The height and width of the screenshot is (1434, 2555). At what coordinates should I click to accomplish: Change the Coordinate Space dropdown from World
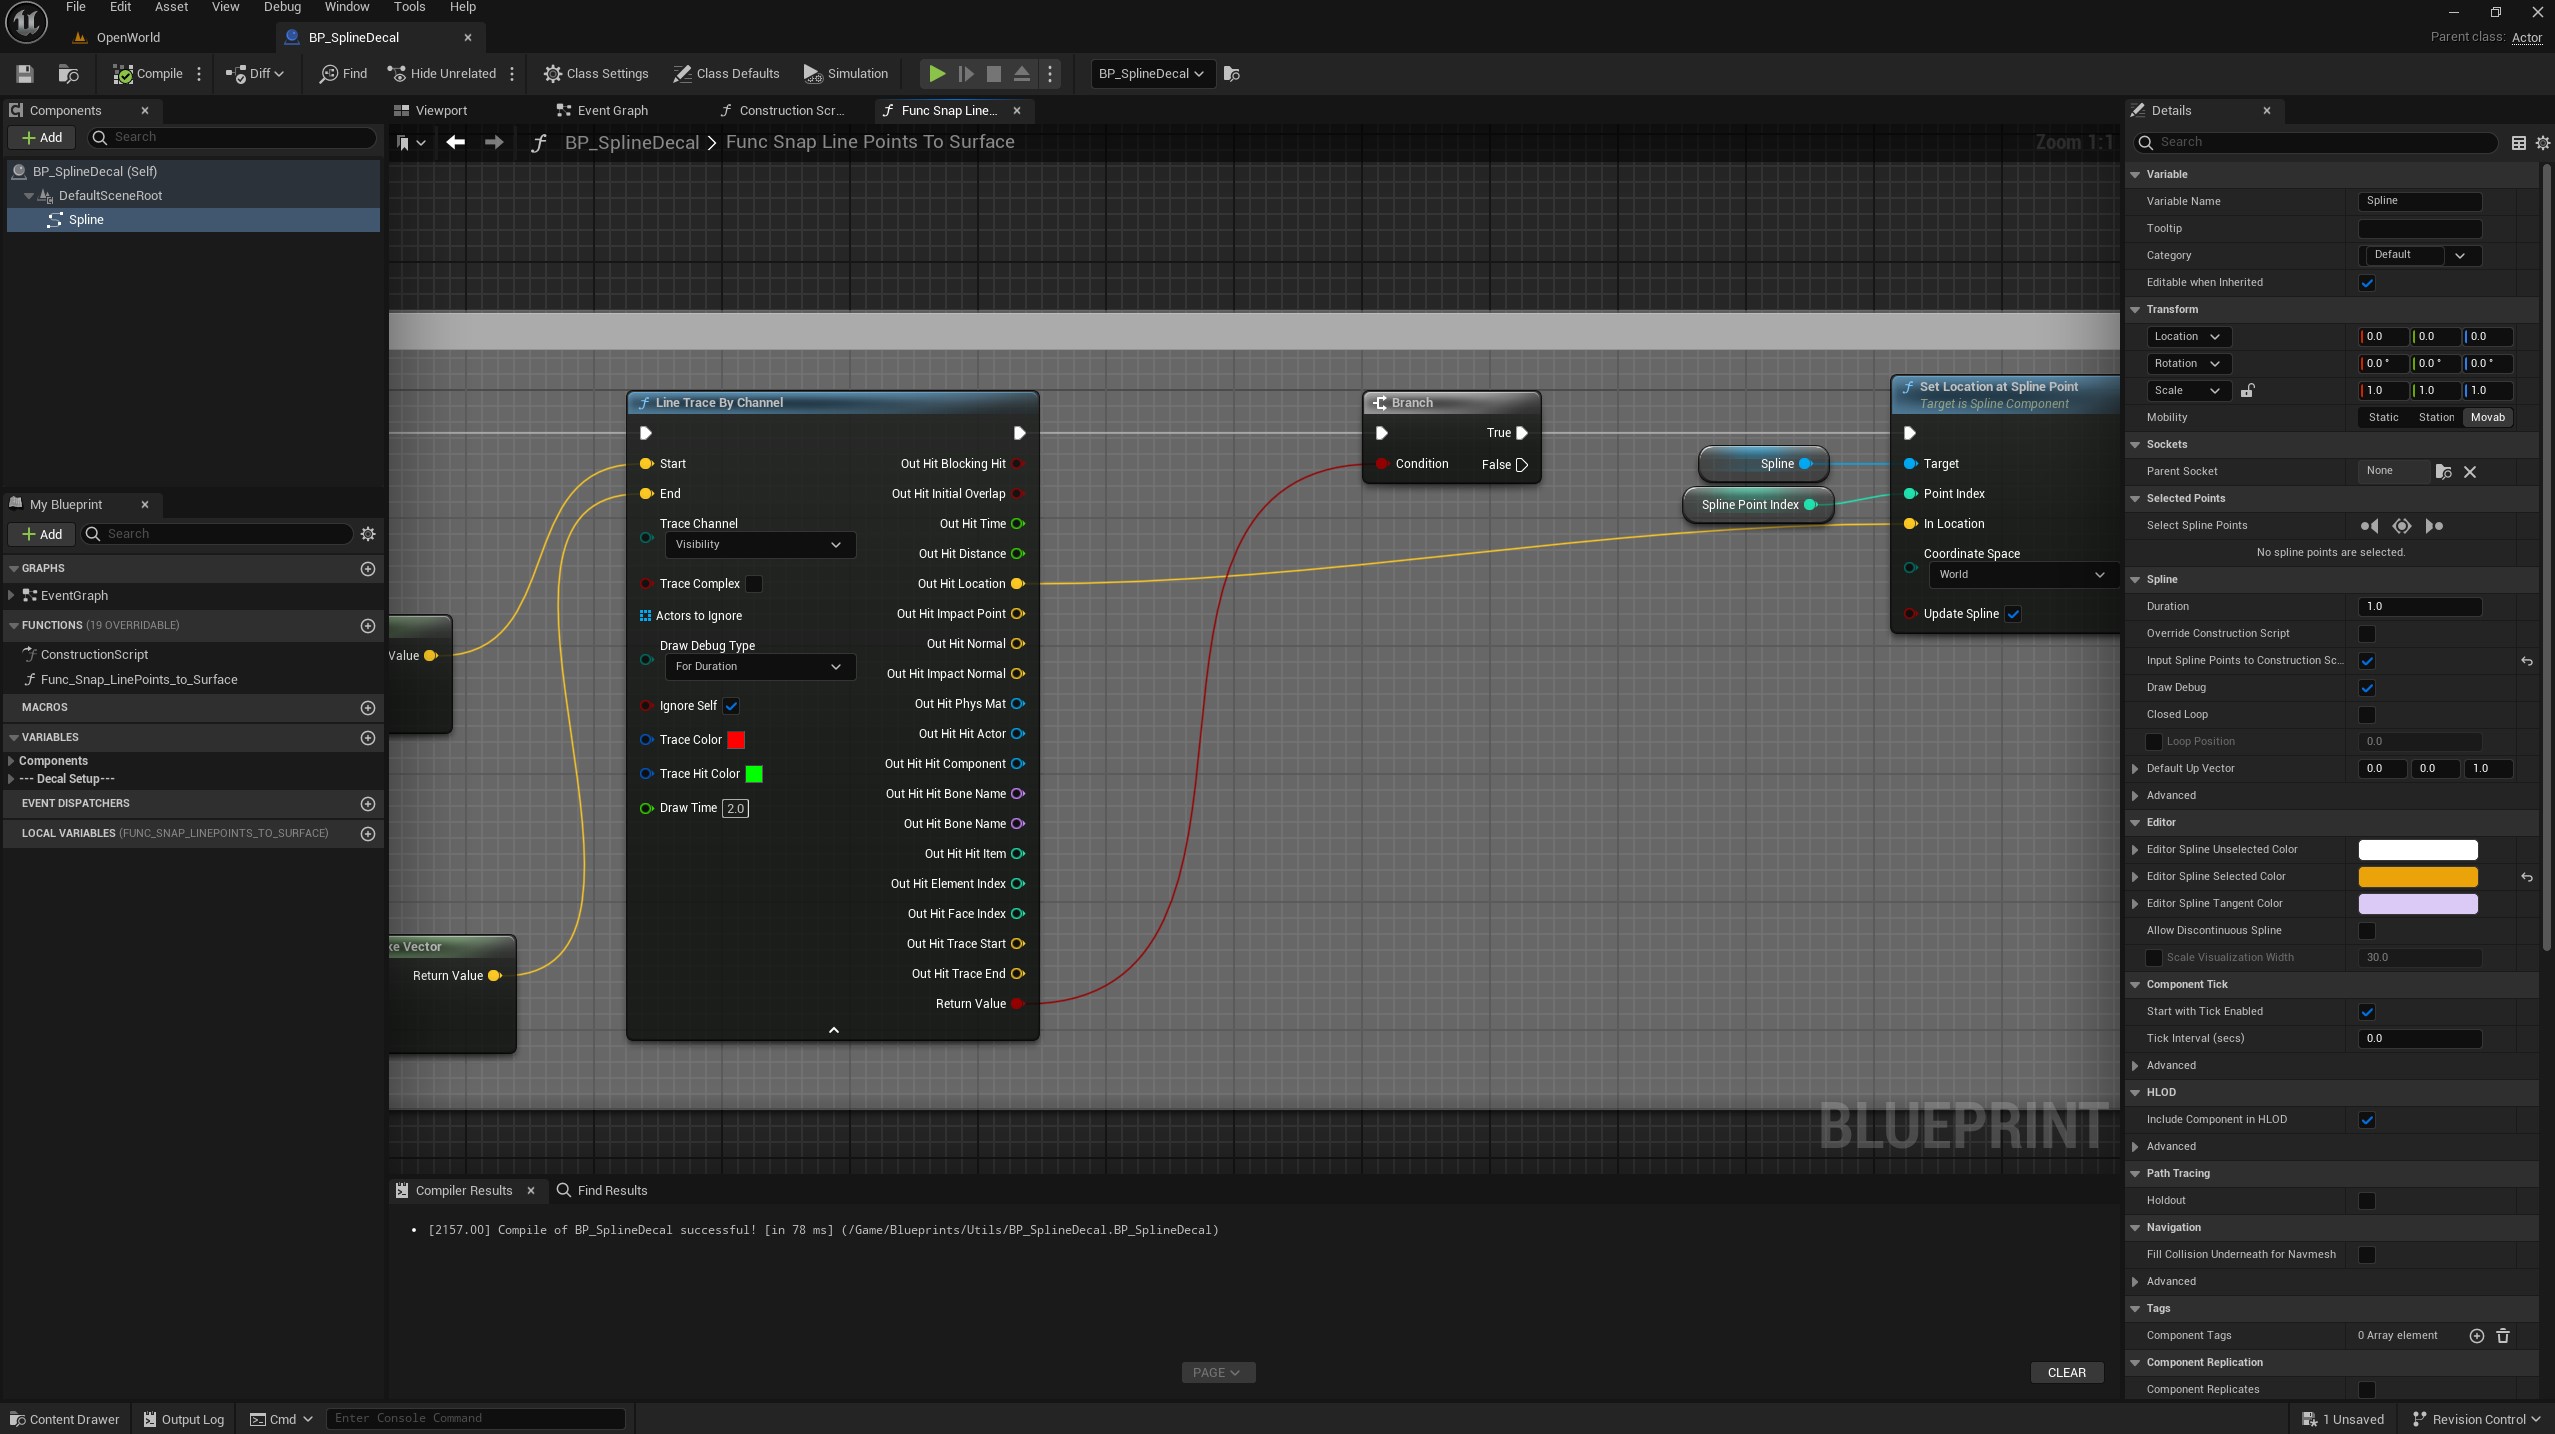pyautogui.click(x=2021, y=574)
